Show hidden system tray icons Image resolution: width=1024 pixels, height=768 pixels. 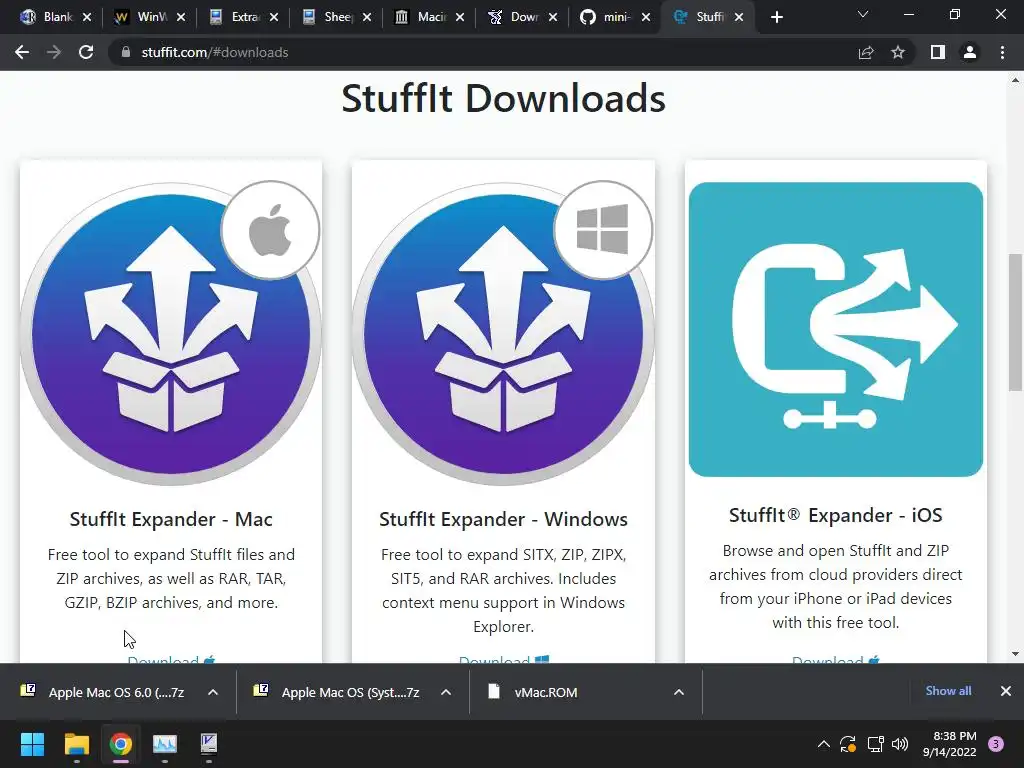824,744
